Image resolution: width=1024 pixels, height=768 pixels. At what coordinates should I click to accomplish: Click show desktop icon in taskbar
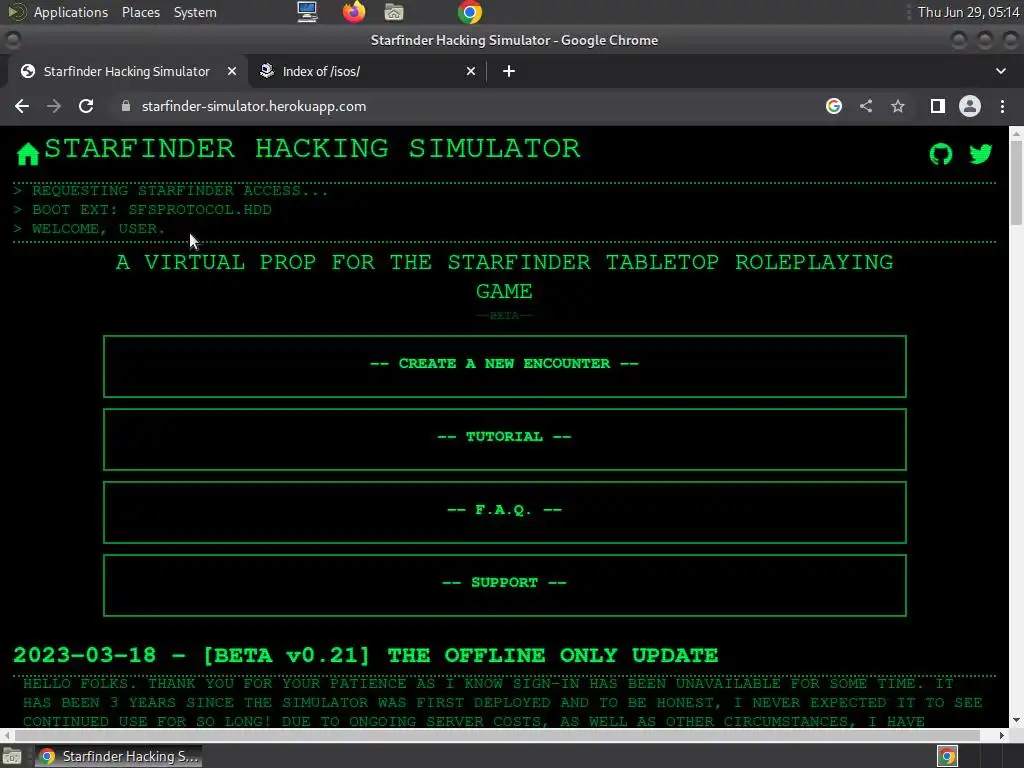12,756
